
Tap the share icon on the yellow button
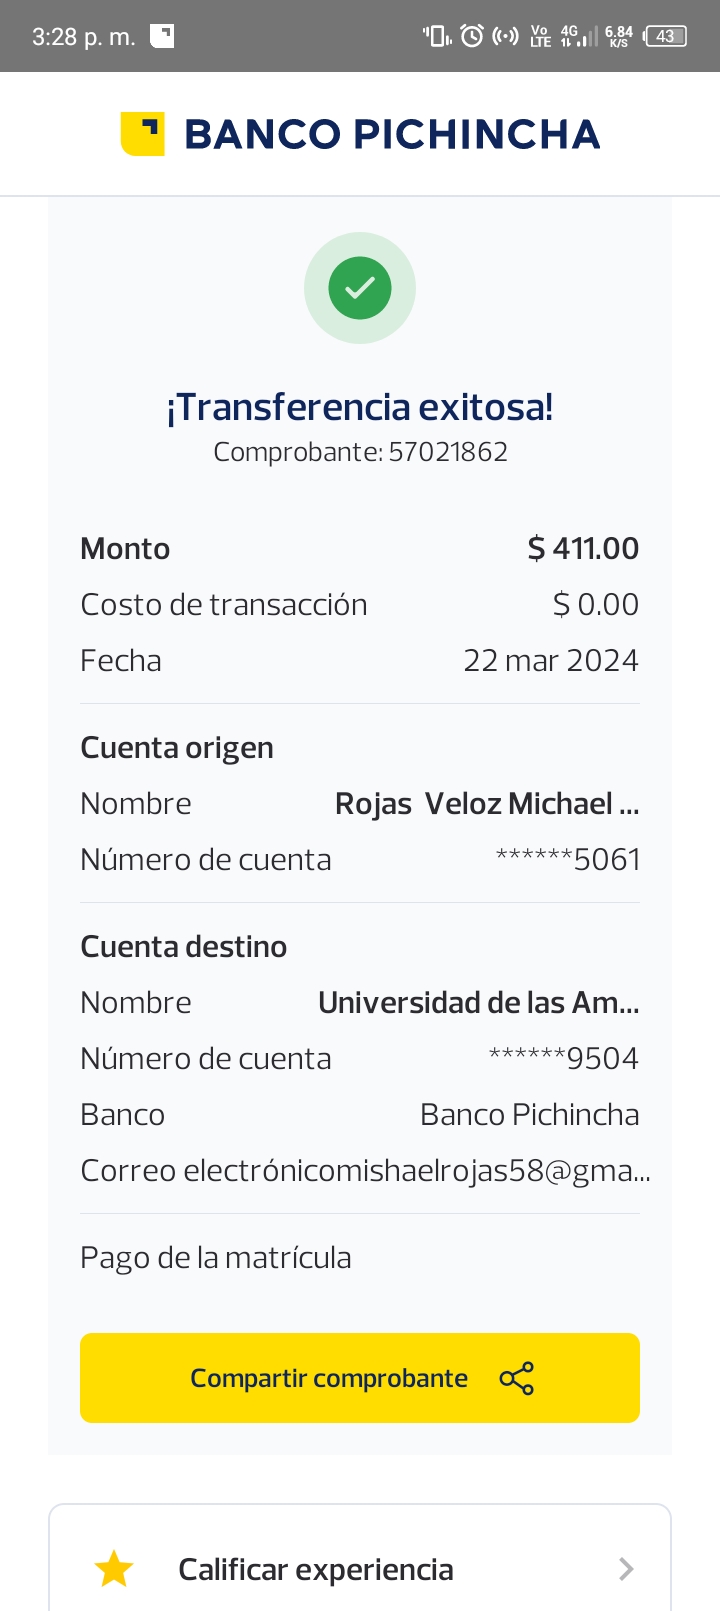pyautogui.click(x=516, y=1378)
